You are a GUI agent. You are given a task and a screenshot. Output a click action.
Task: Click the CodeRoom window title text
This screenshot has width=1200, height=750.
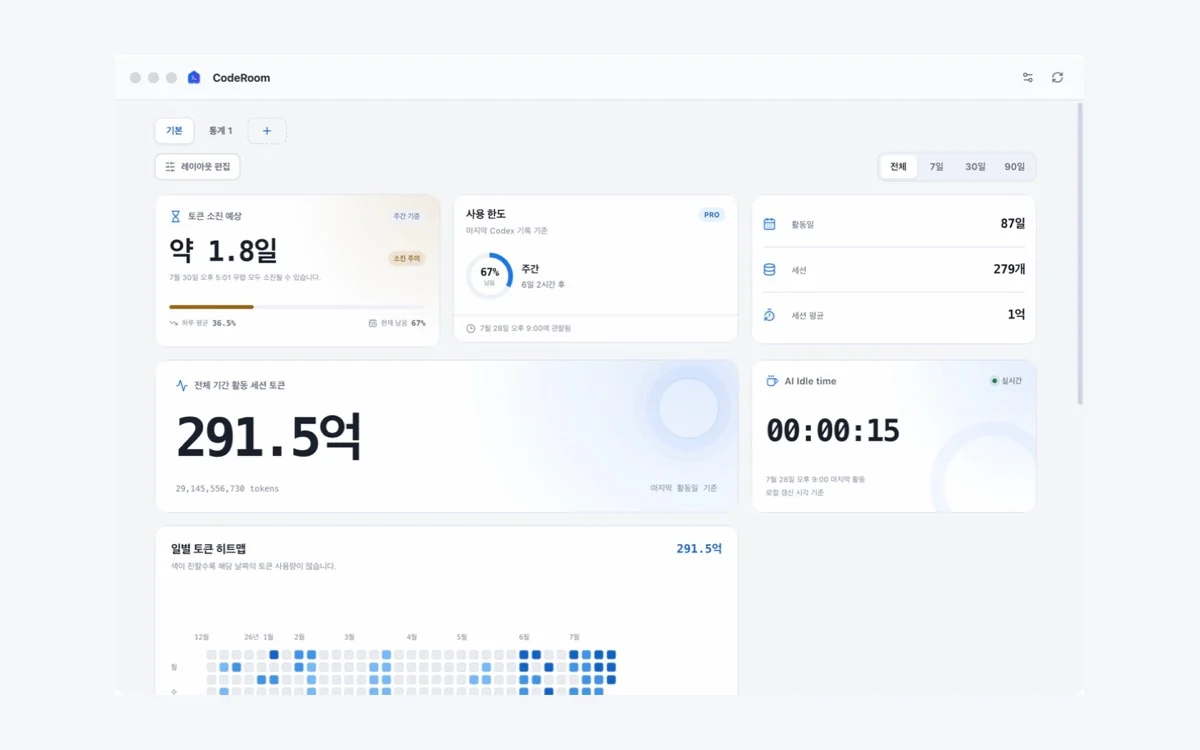click(241, 78)
